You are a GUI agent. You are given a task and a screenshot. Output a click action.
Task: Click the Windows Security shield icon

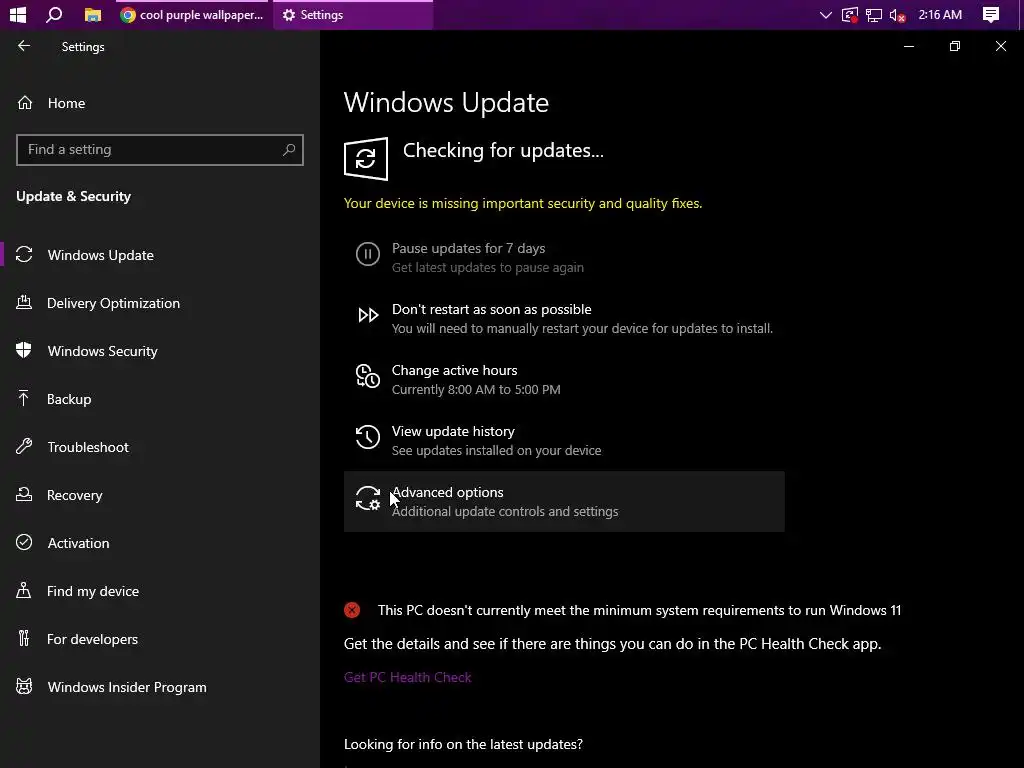pos(24,350)
